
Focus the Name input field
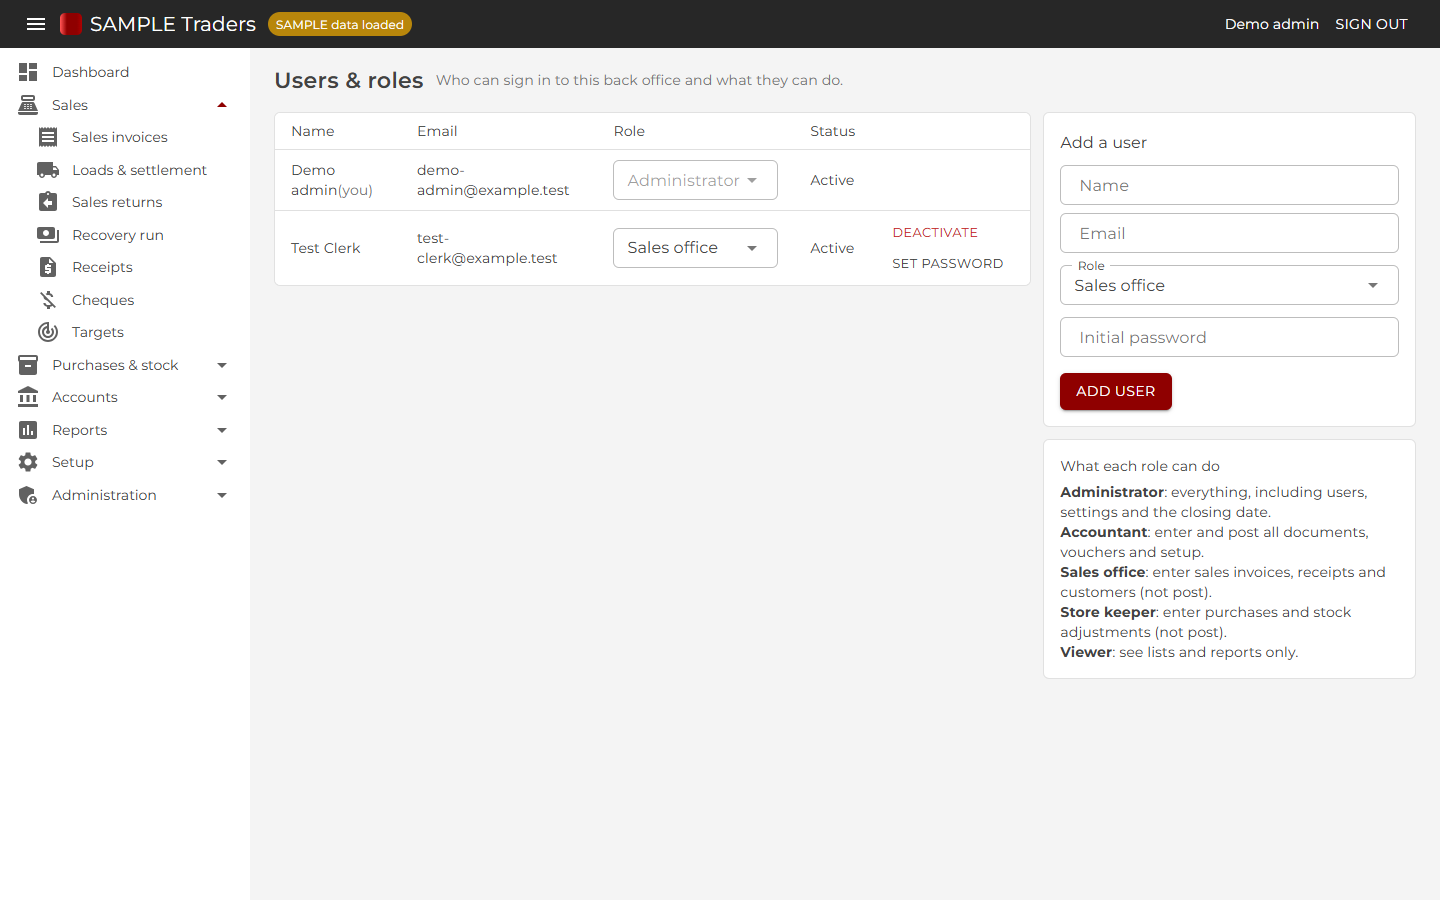coord(1229,185)
